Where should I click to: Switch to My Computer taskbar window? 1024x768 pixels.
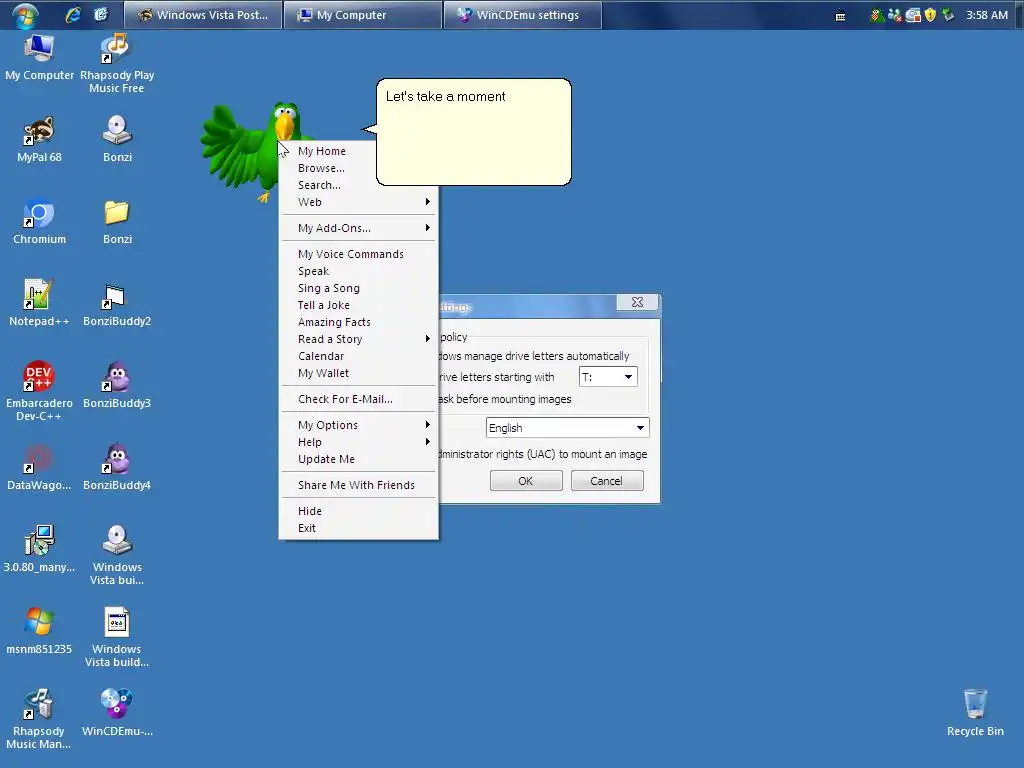(363, 15)
